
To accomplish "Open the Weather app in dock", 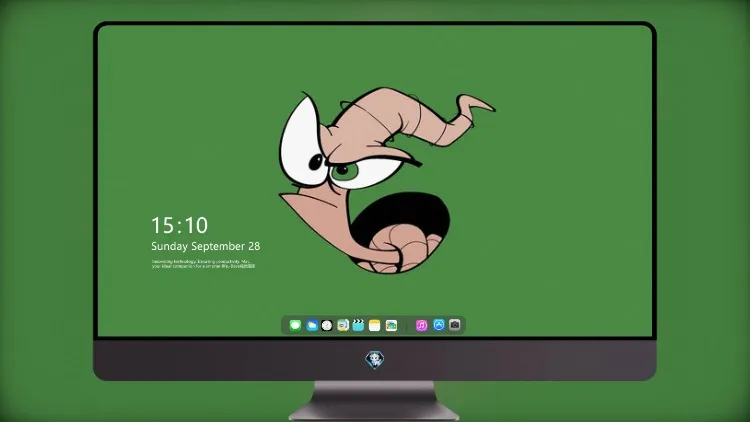I will tap(312, 325).
